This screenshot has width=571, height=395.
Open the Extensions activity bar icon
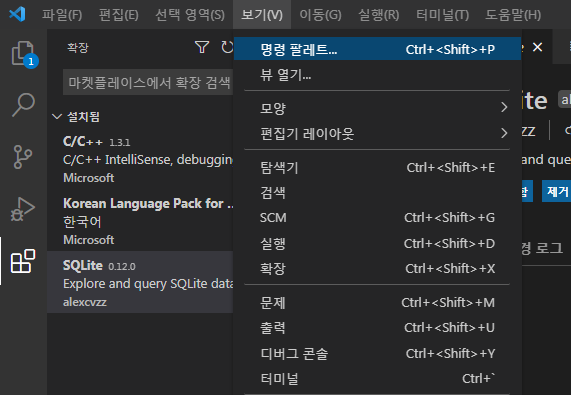coord(23,261)
